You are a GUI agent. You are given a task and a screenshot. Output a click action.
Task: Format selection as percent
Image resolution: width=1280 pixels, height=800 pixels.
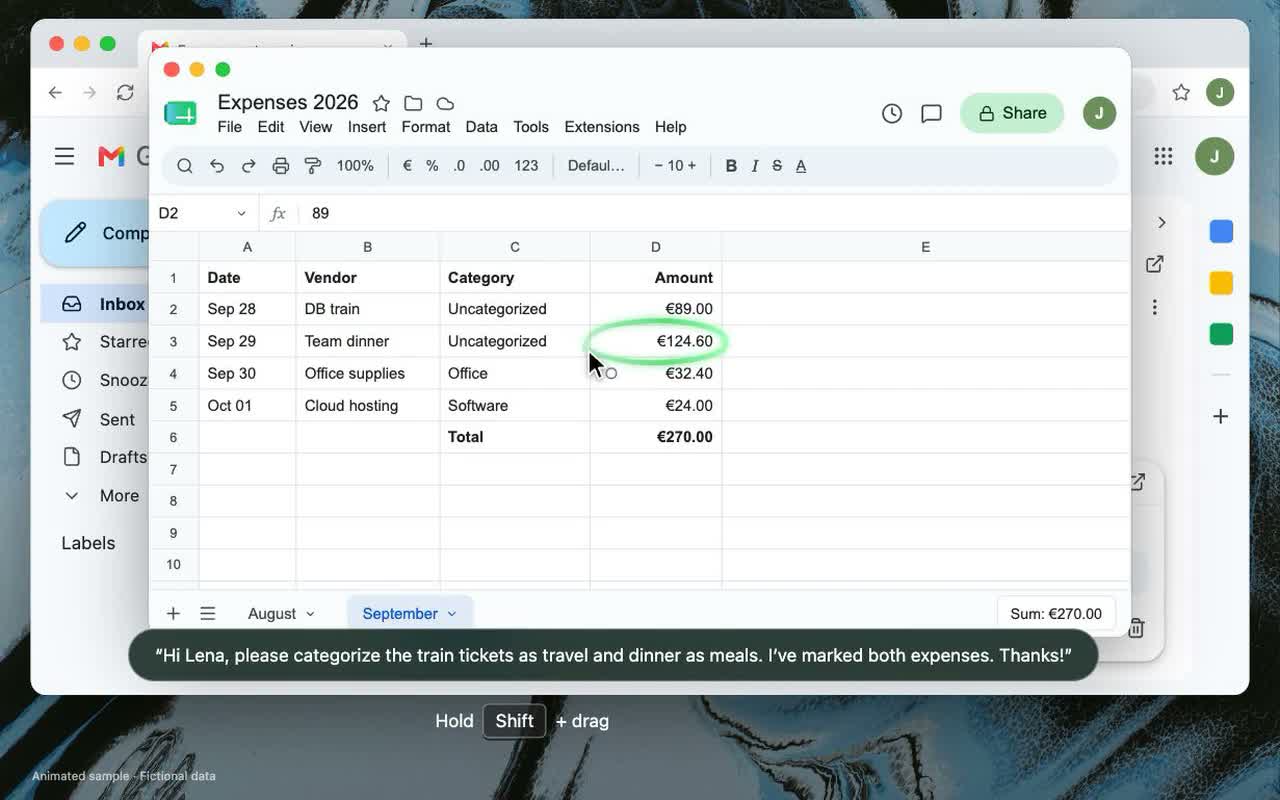(x=432, y=166)
